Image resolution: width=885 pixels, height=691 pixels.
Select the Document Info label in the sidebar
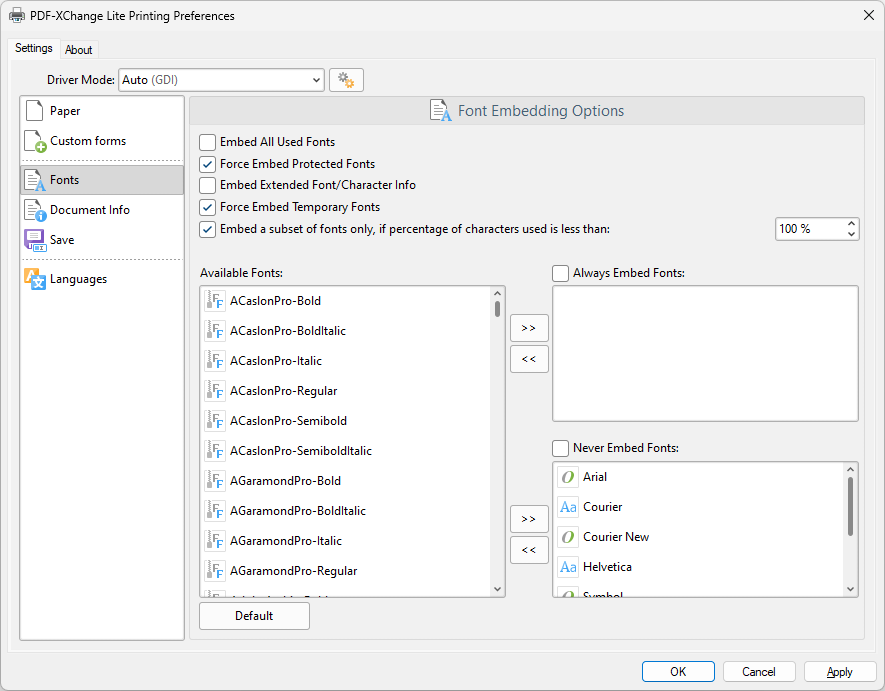tap(90, 210)
